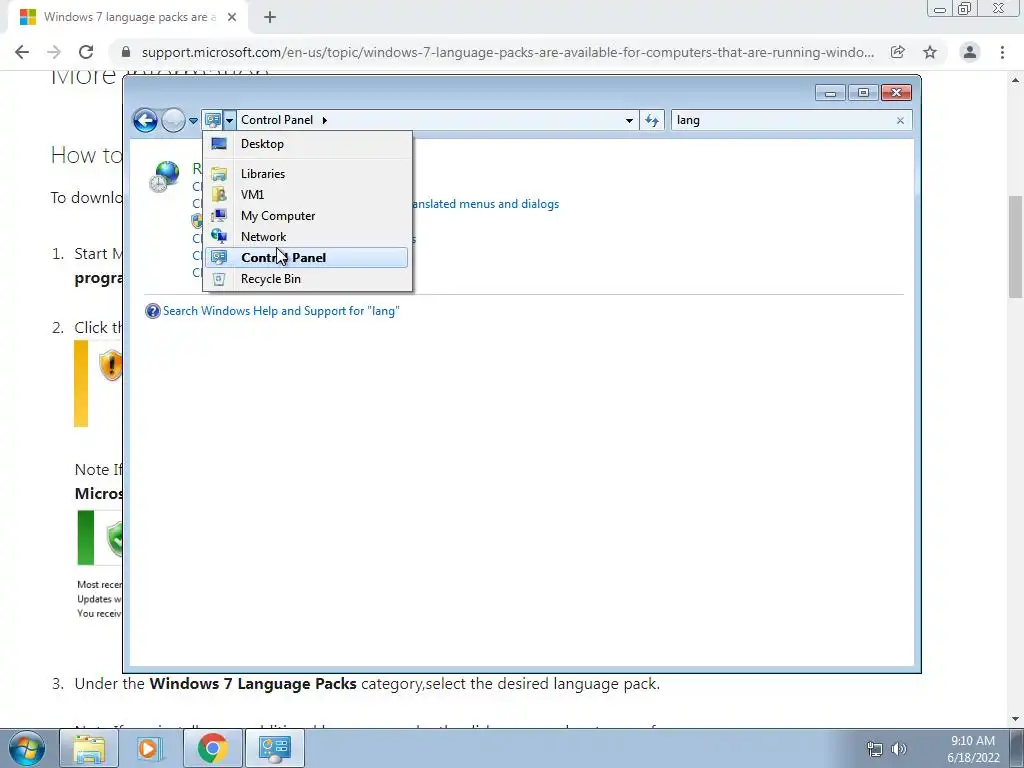Launch Windows Media Player from taskbar
The height and width of the screenshot is (768, 1024).
pos(150,748)
